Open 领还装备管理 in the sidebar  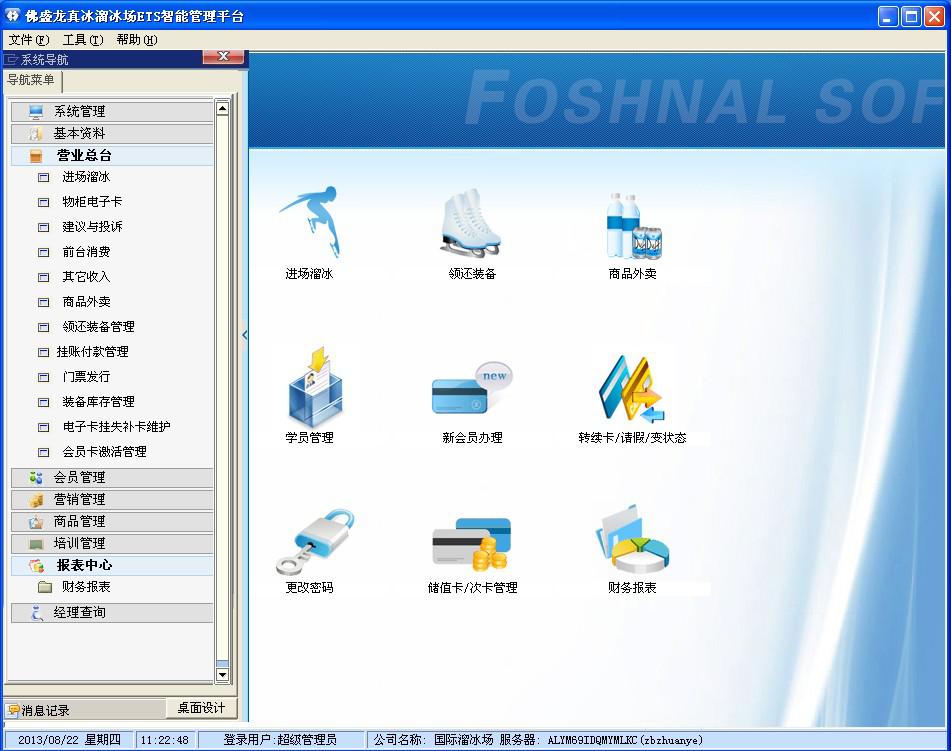tap(98, 327)
